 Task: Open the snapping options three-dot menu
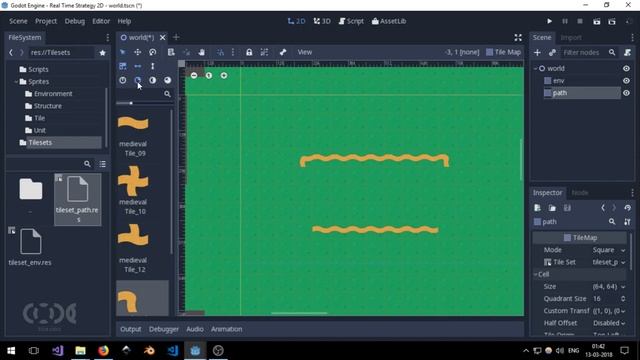233,52
